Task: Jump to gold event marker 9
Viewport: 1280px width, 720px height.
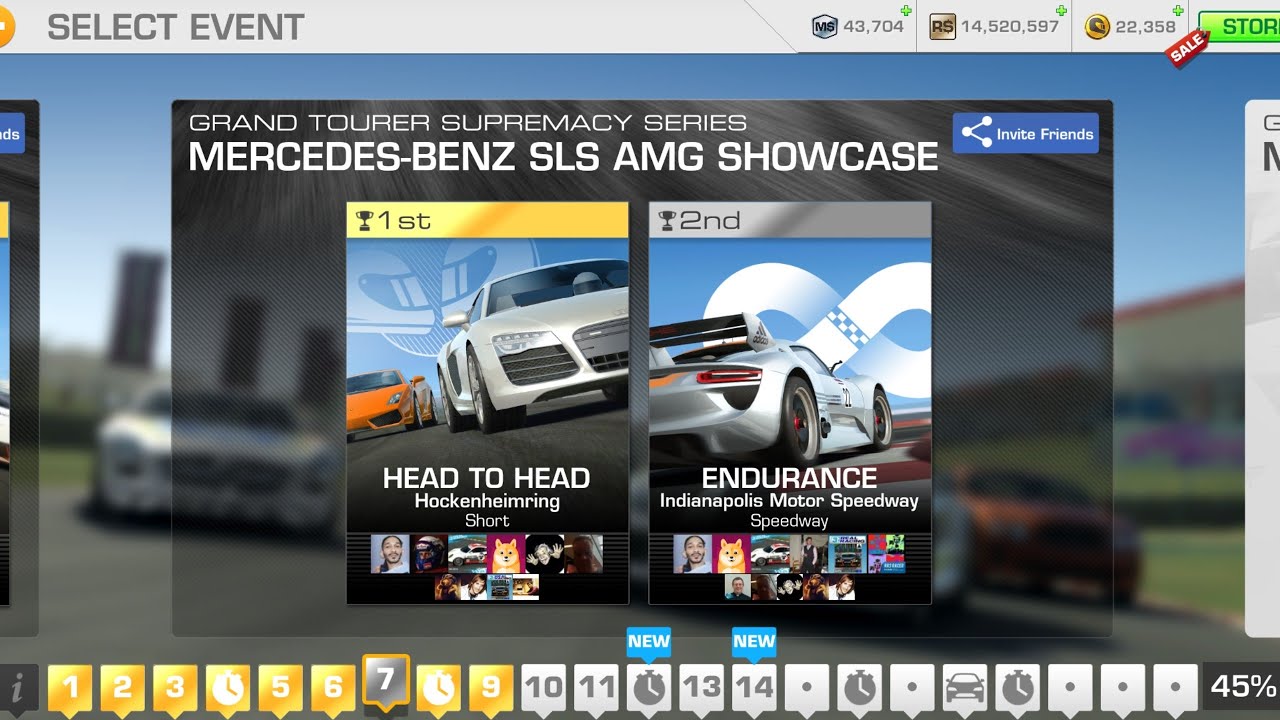Action: 491,688
